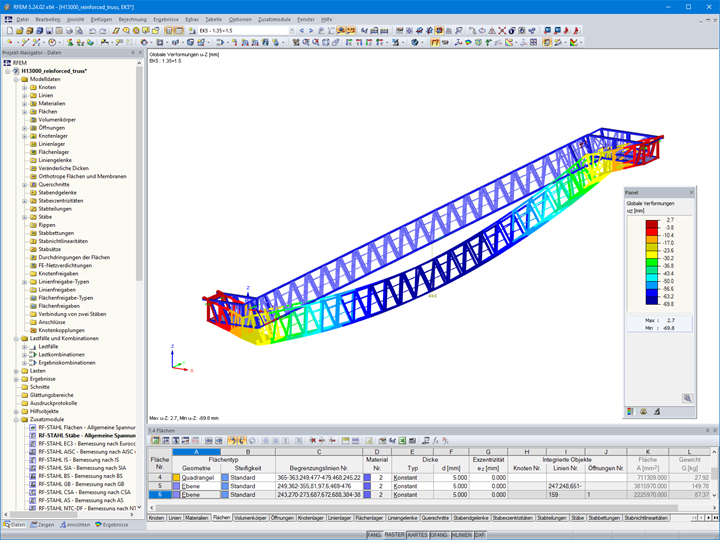Toggle the KARTES status button

(417, 535)
